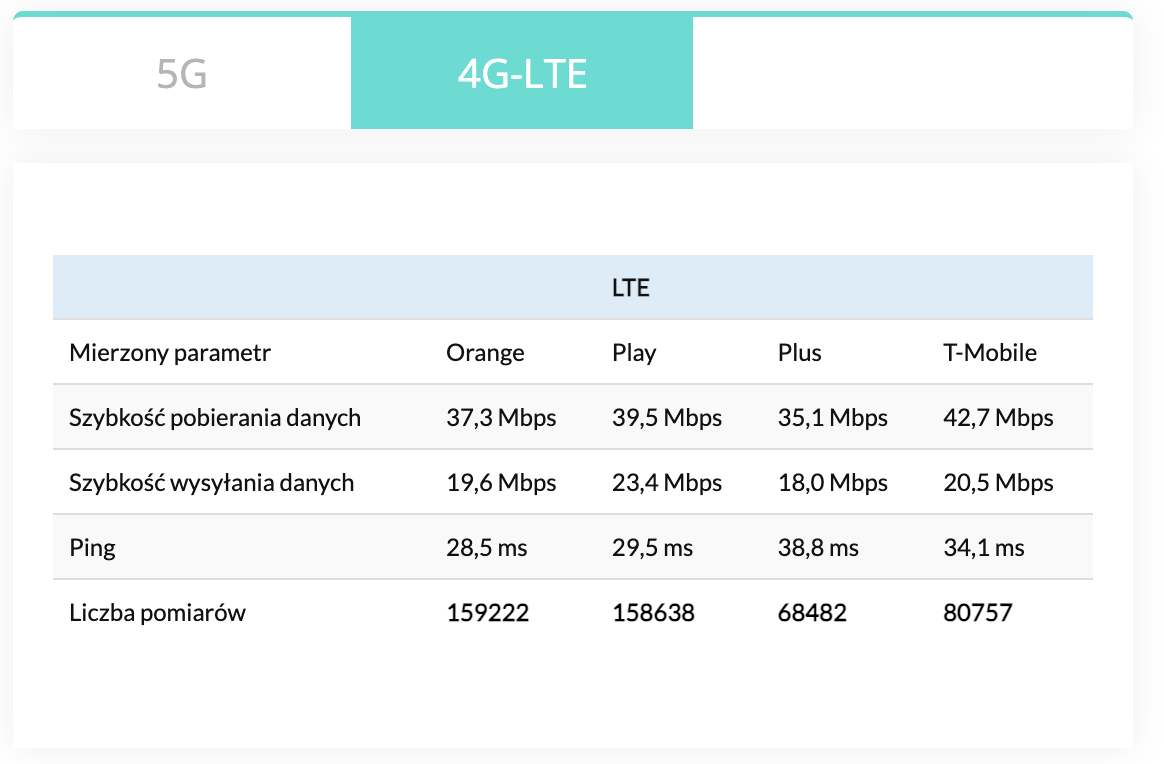This screenshot has width=1164, height=764.
Task: Click Play upload speed 23,4 Mbps
Action: [x=667, y=482]
